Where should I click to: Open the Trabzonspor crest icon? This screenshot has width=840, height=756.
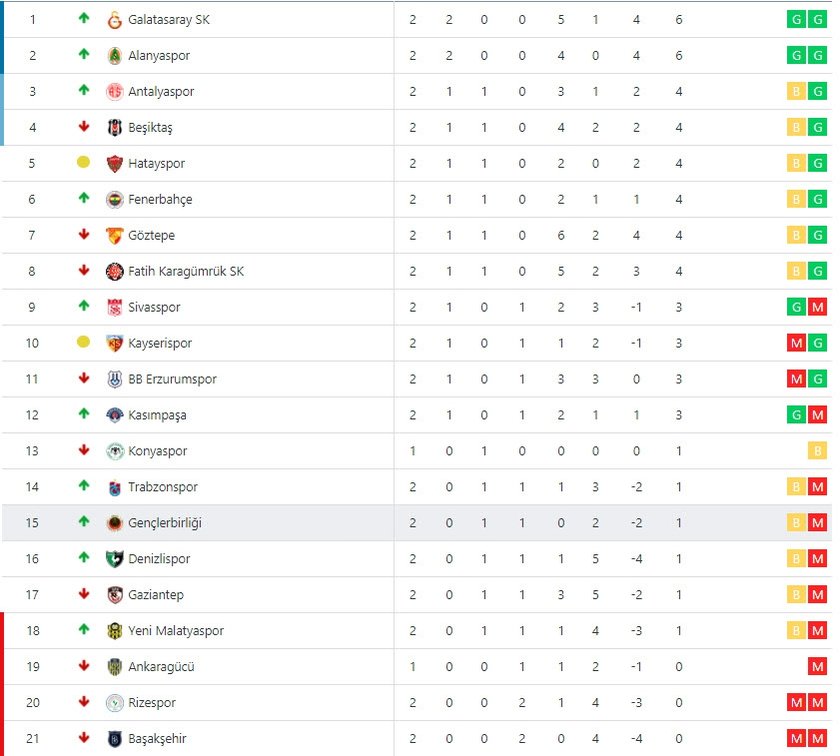115,487
